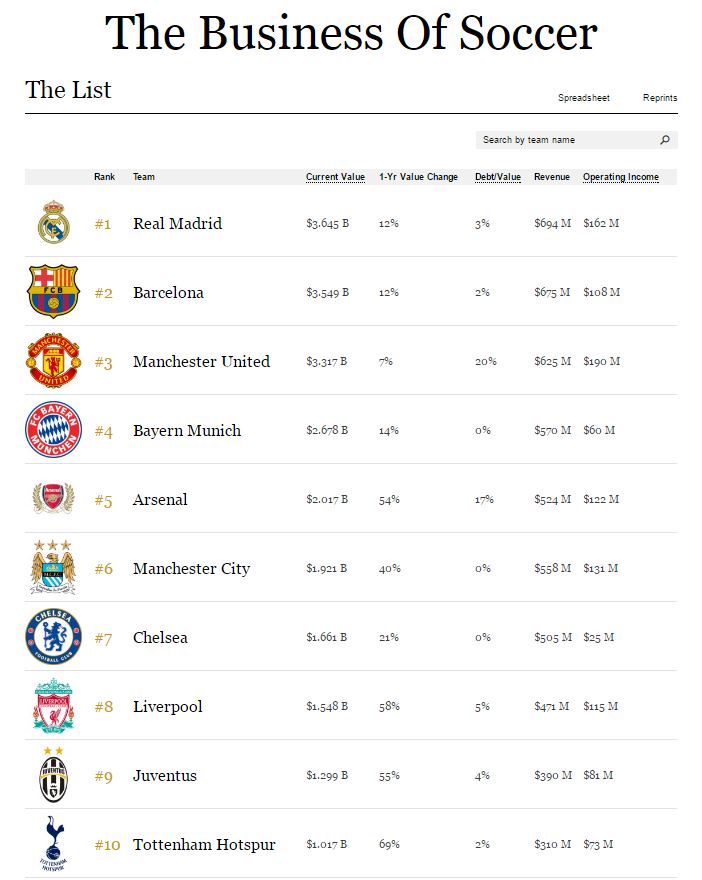This screenshot has height=880, width=702.
Task: Click the Revenue column header
Action: click(x=552, y=177)
